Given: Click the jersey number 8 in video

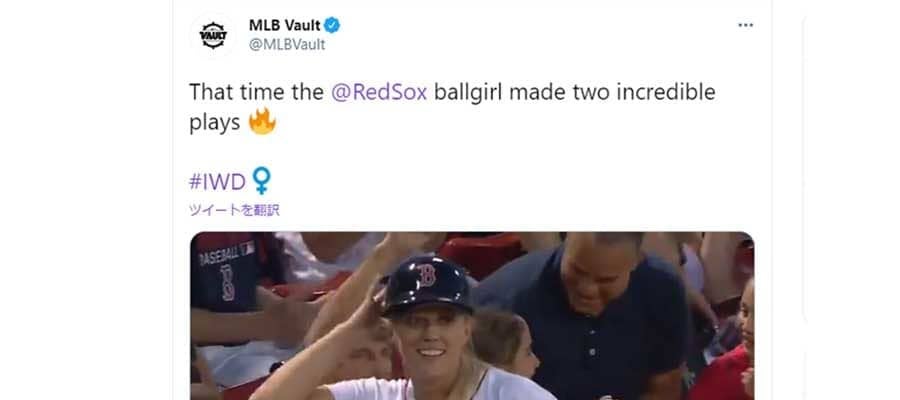Looking at the screenshot, I should (x=227, y=282).
